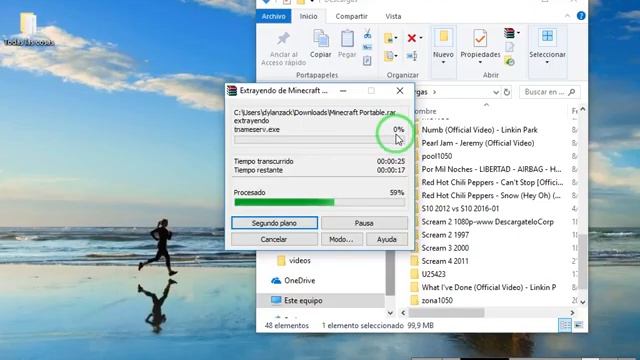The height and width of the screenshot is (360, 640).
Task: Select the zona1050 folder
Action: click(437, 300)
